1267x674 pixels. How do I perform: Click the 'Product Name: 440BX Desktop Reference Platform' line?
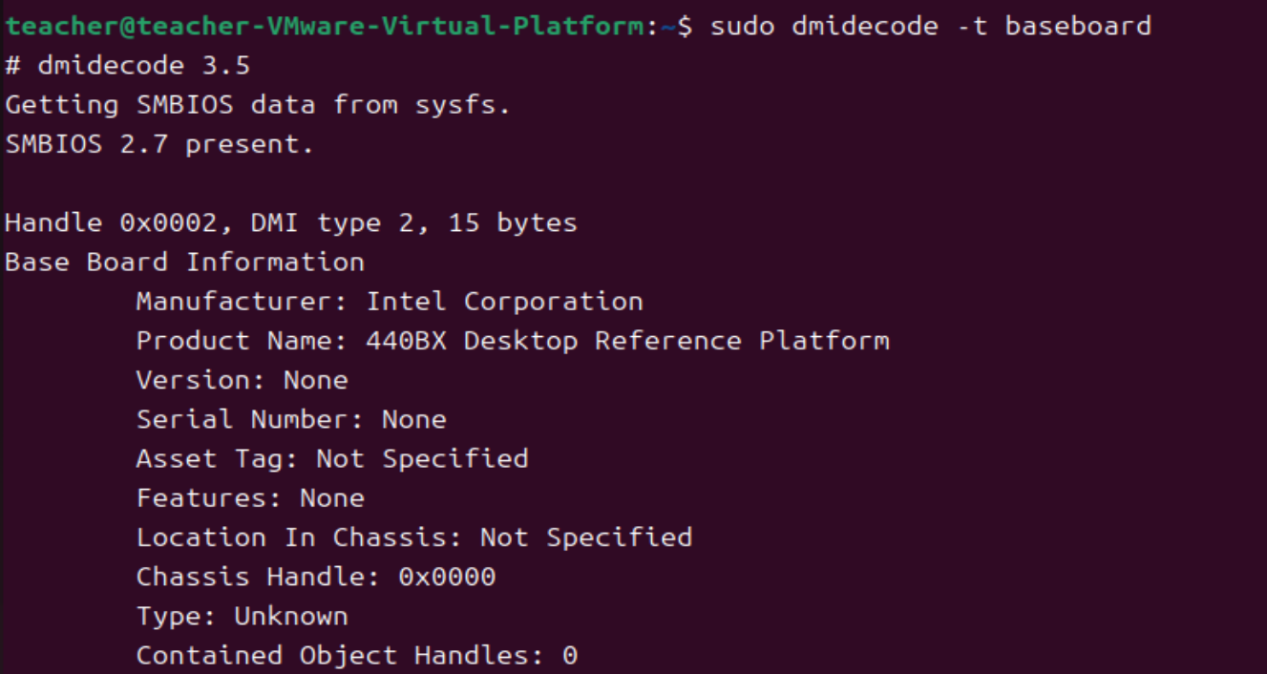[513, 340]
